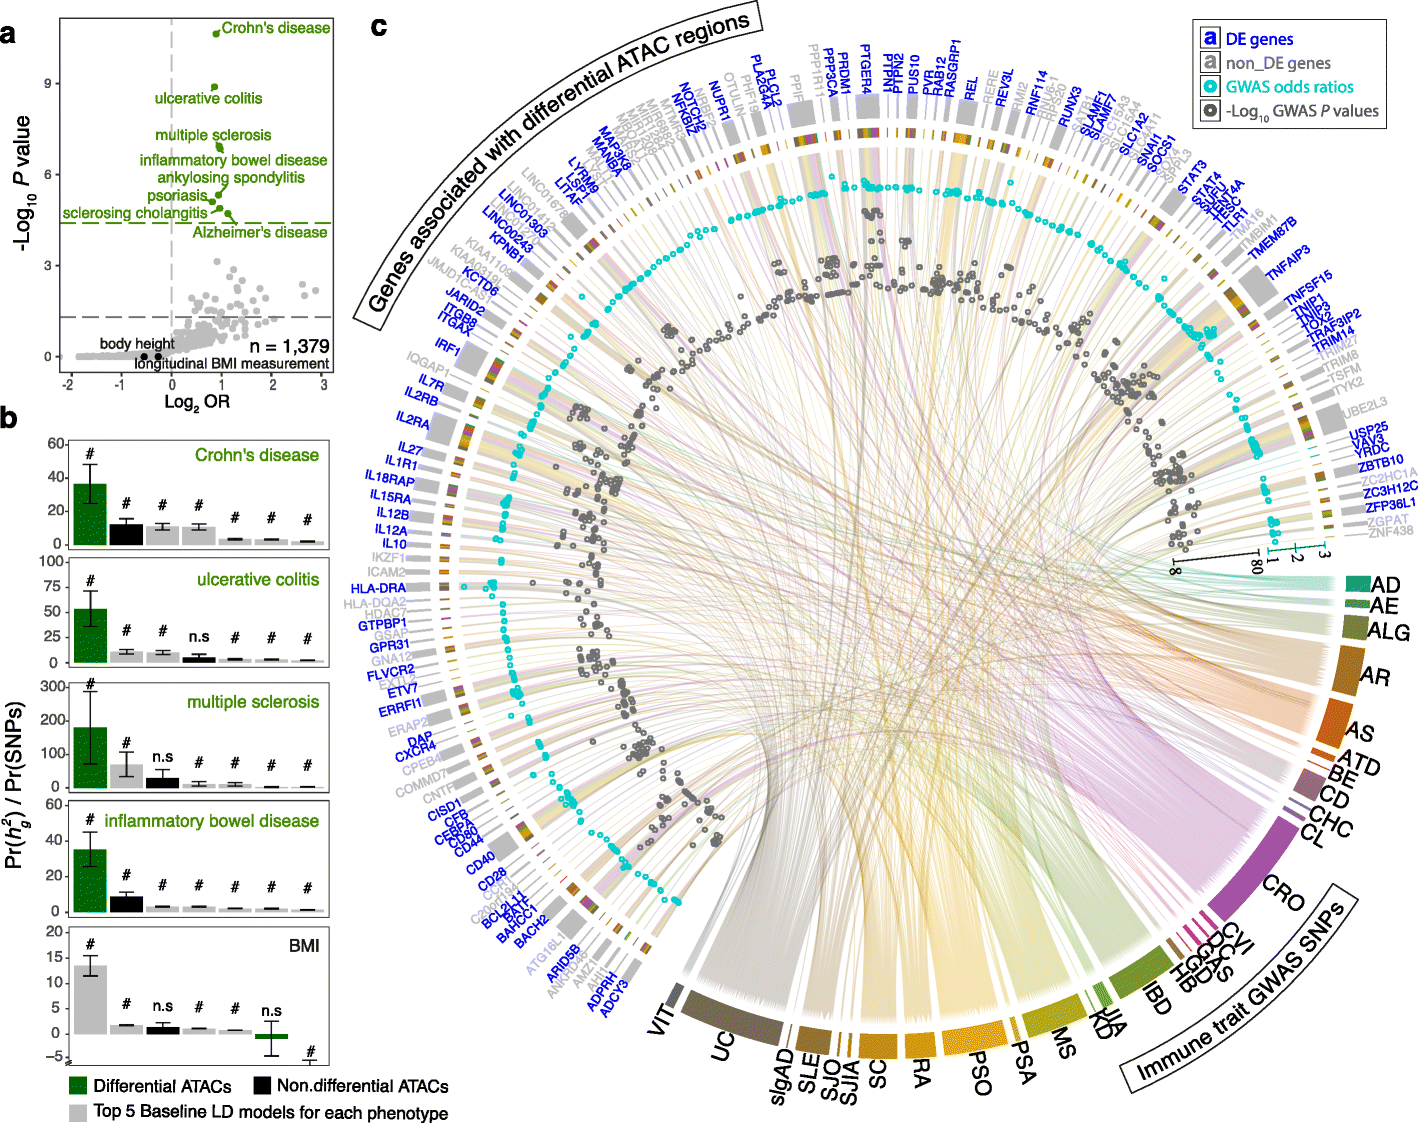The height and width of the screenshot is (1123, 1418).
Task: Click the KCTD6 gene label
Action: (x=481, y=281)
